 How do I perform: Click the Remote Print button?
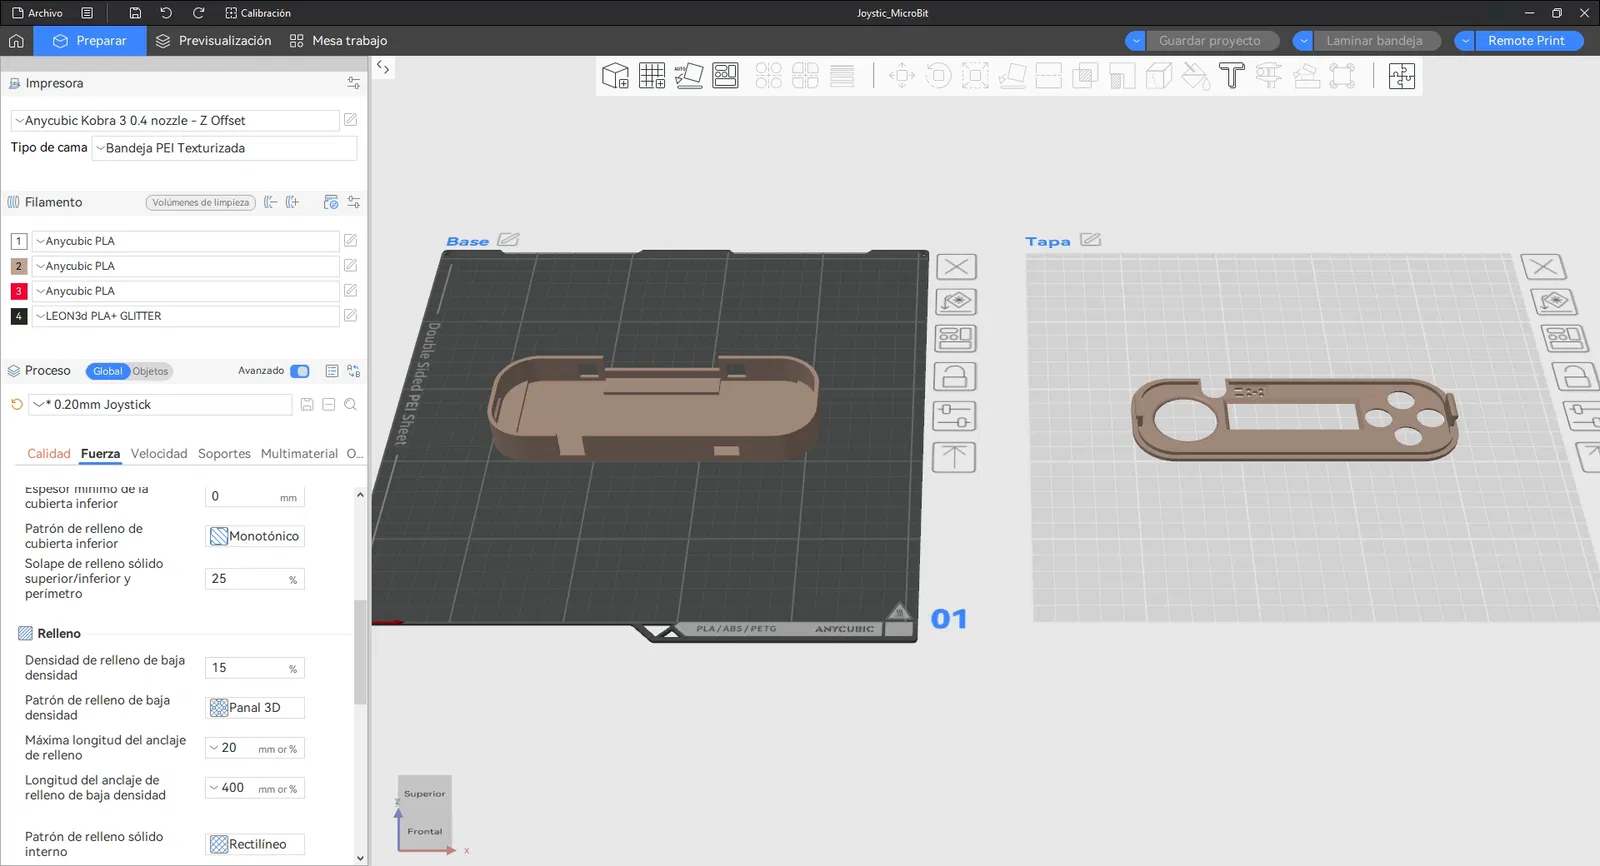coord(1525,41)
